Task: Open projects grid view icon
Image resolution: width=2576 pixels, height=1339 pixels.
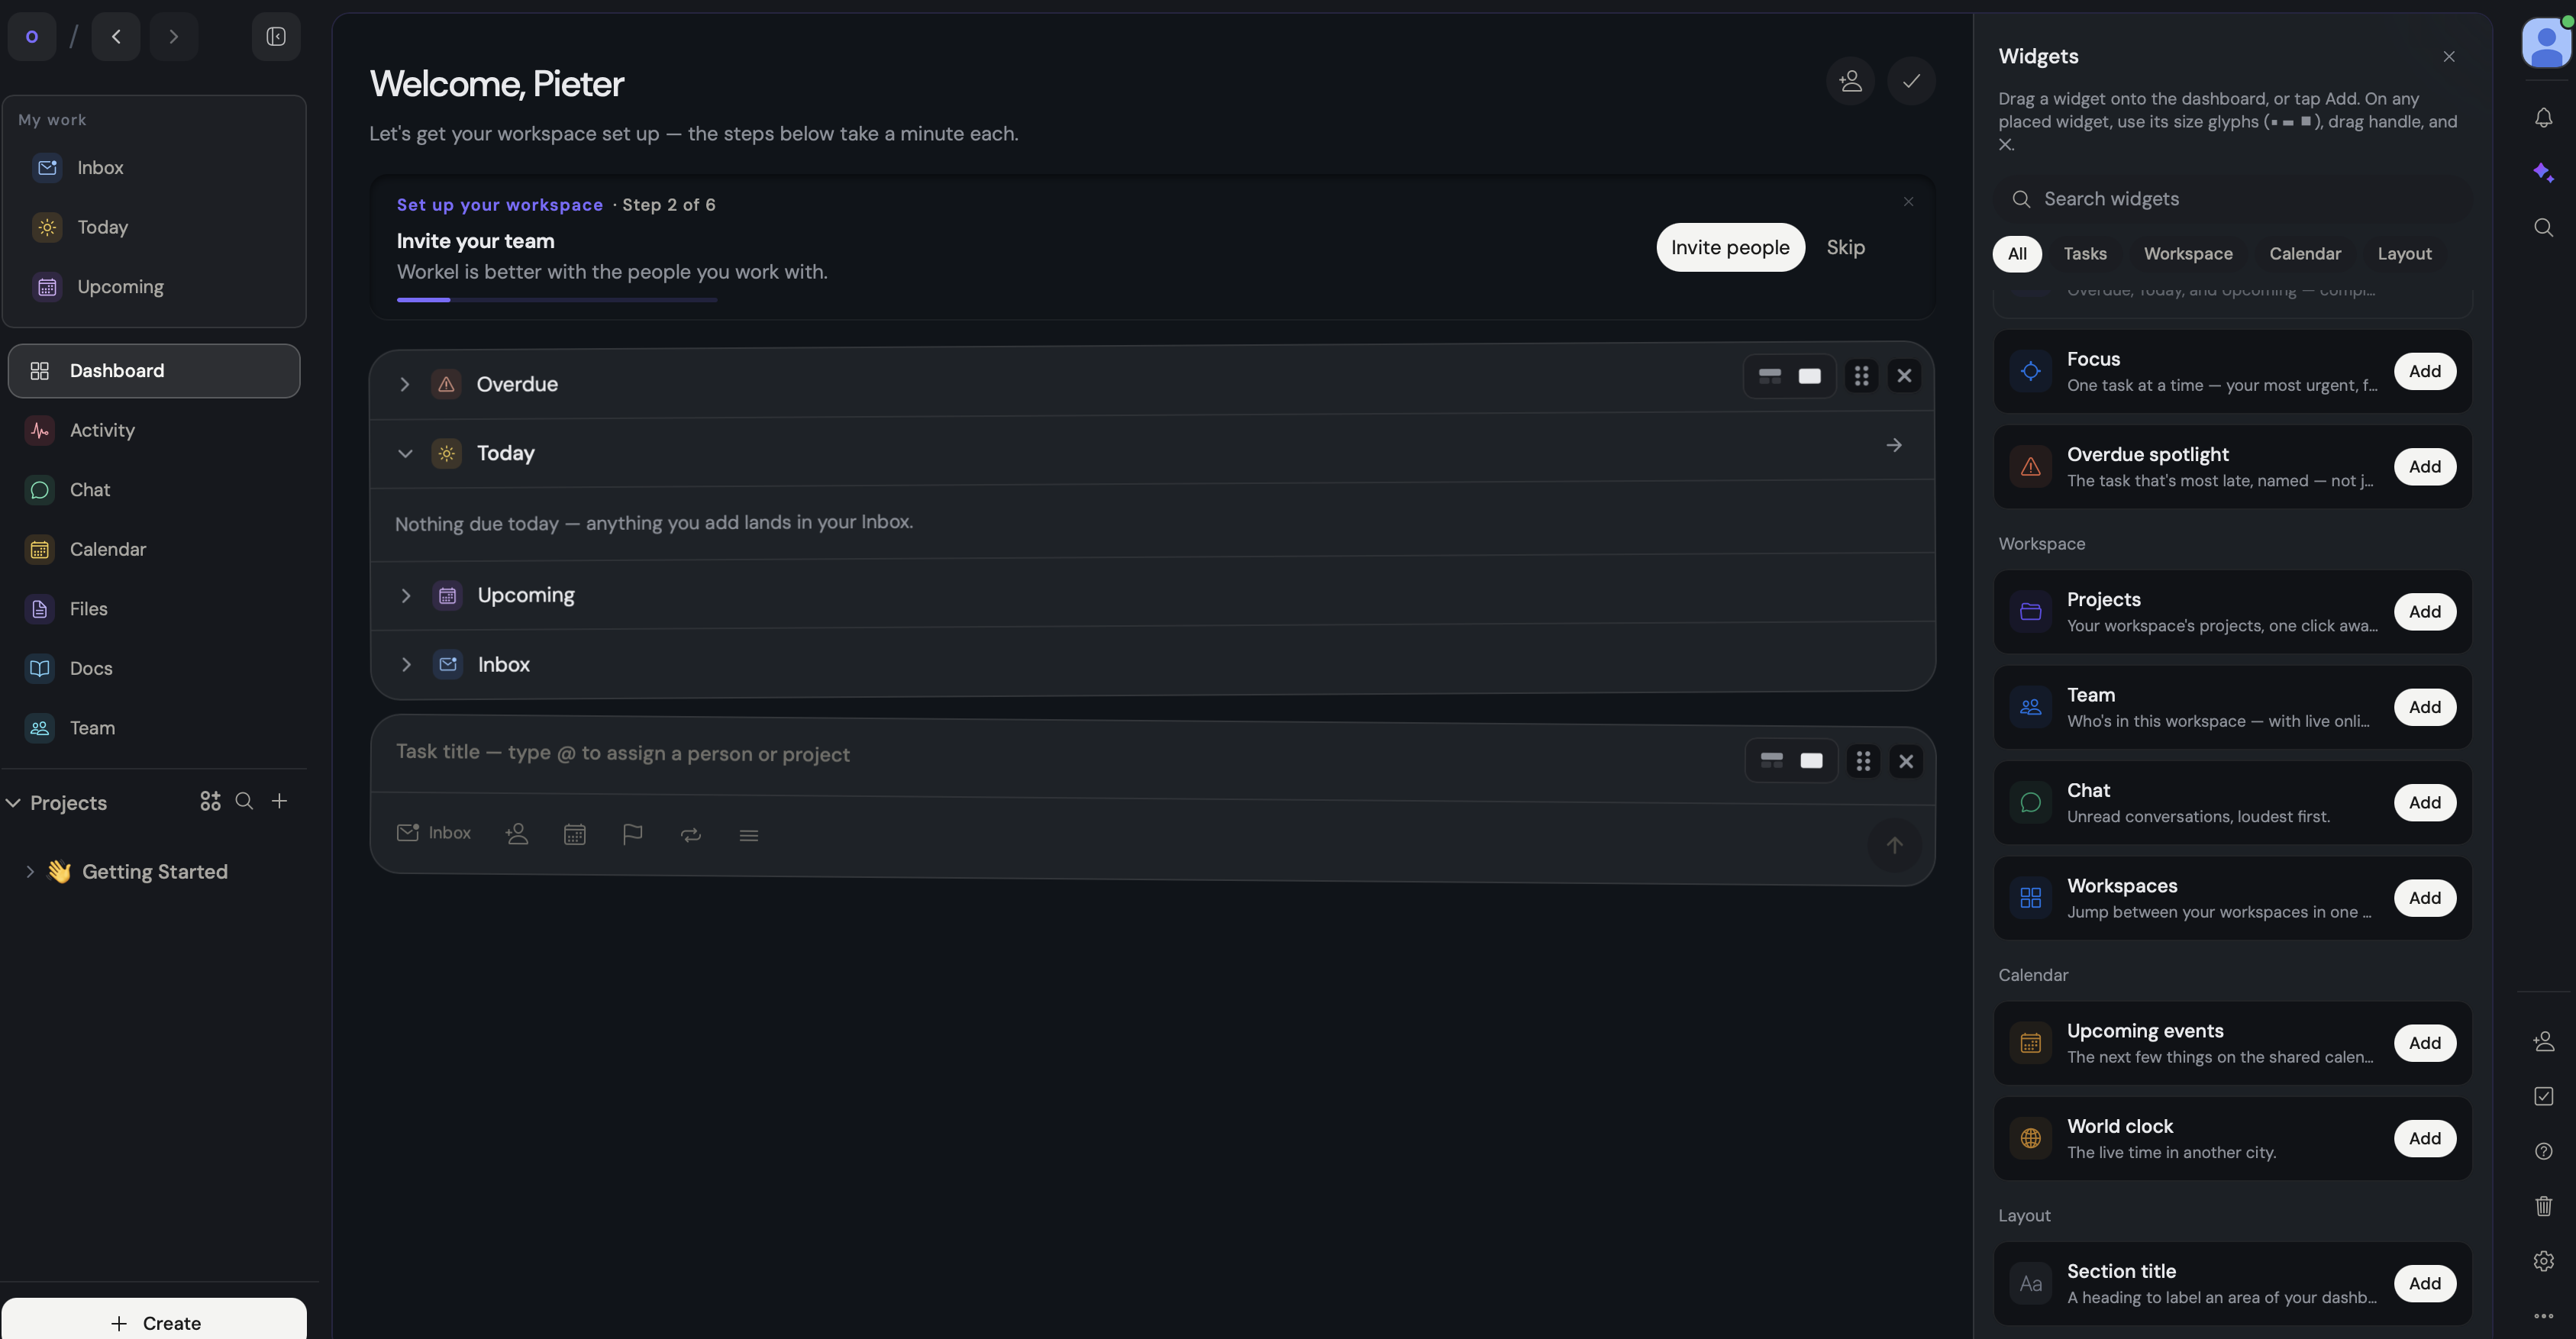Action: click(x=210, y=801)
